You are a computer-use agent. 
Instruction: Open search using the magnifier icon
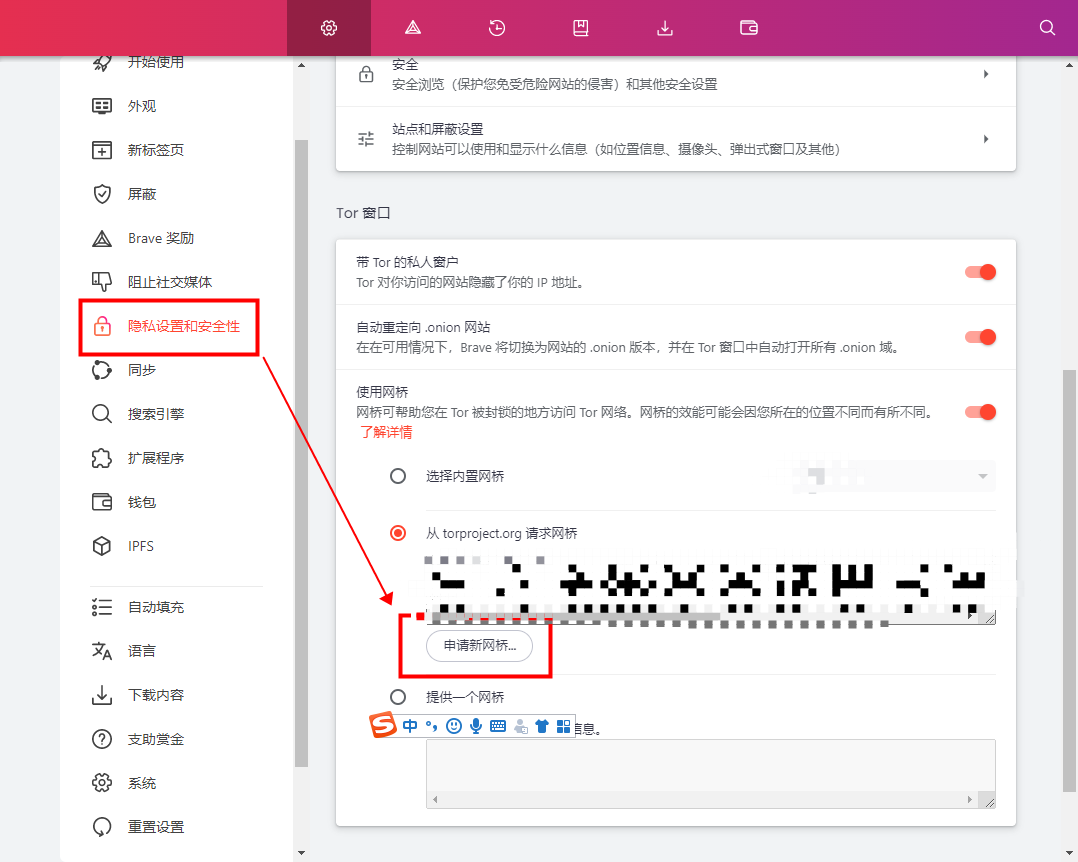tap(1046, 28)
